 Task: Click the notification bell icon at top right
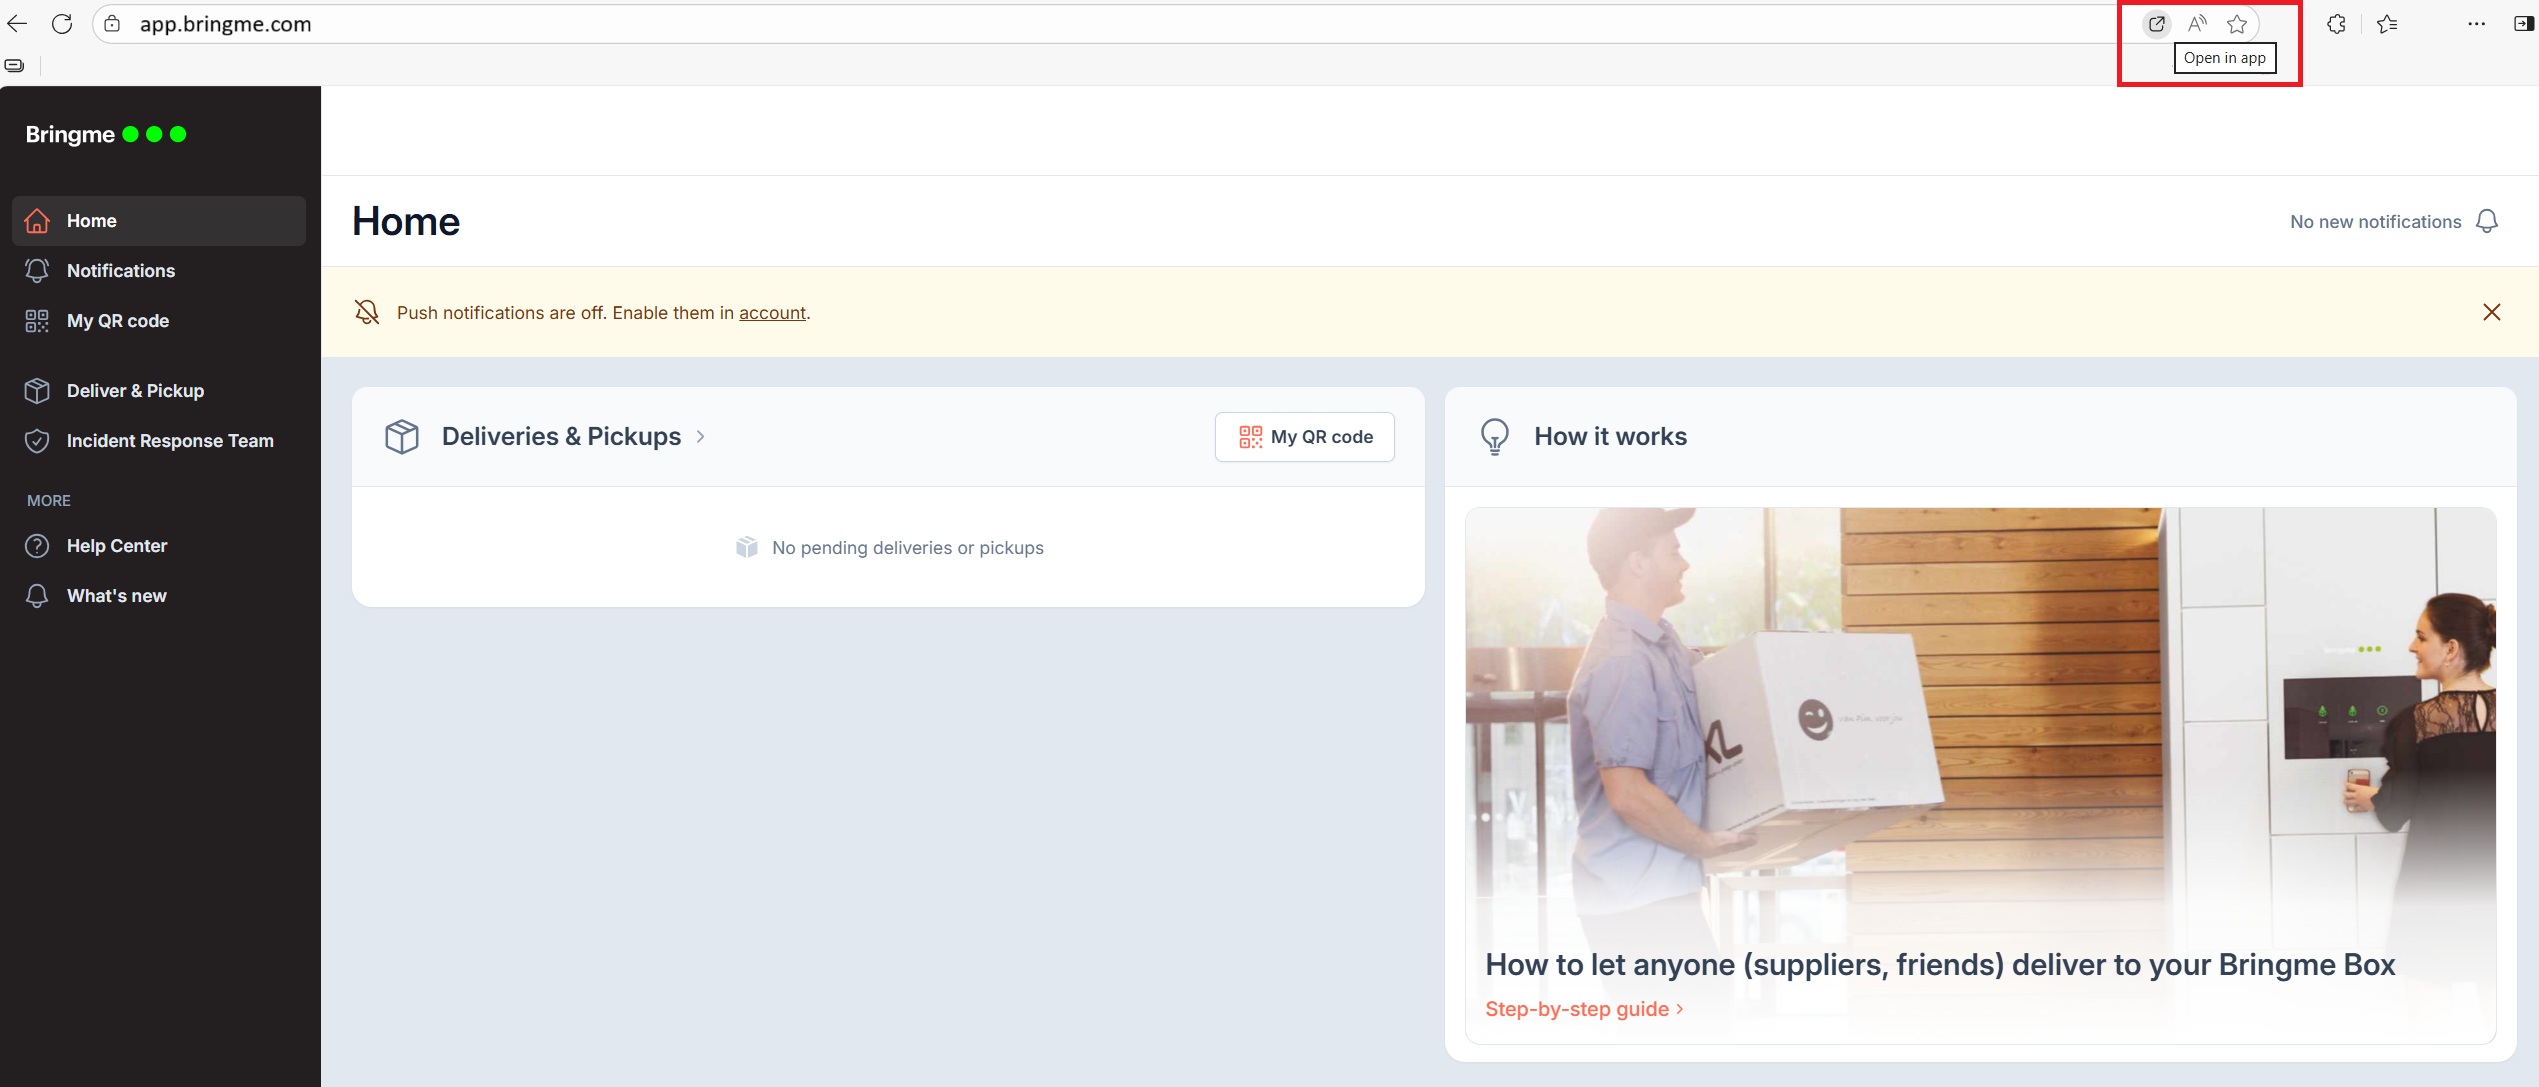[2486, 221]
